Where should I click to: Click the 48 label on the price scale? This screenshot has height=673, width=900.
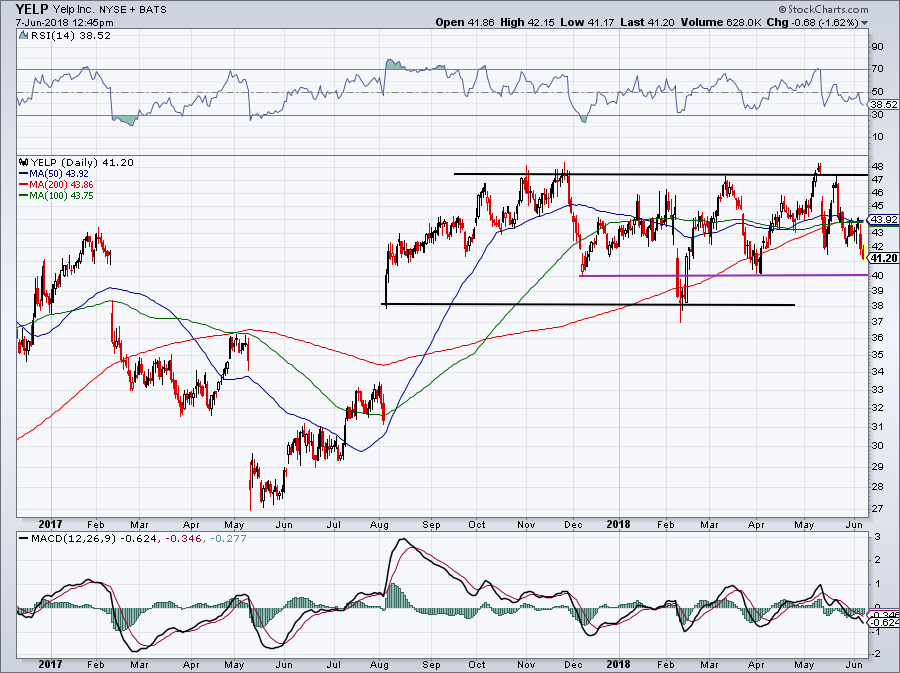pyautogui.click(x=878, y=166)
